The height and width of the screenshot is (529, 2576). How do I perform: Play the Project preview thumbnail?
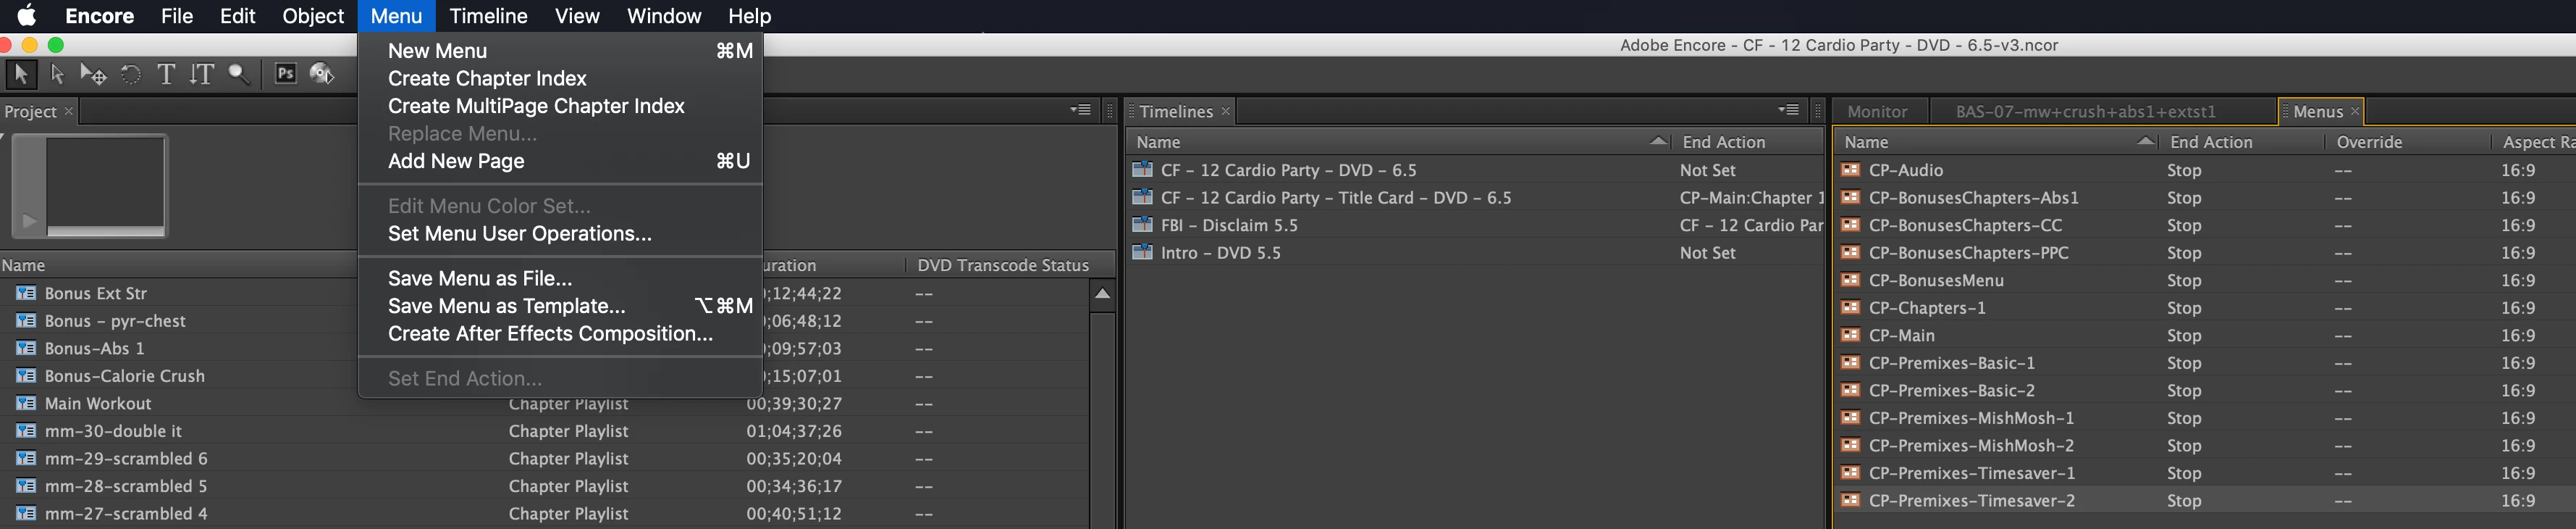[x=28, y=221]
